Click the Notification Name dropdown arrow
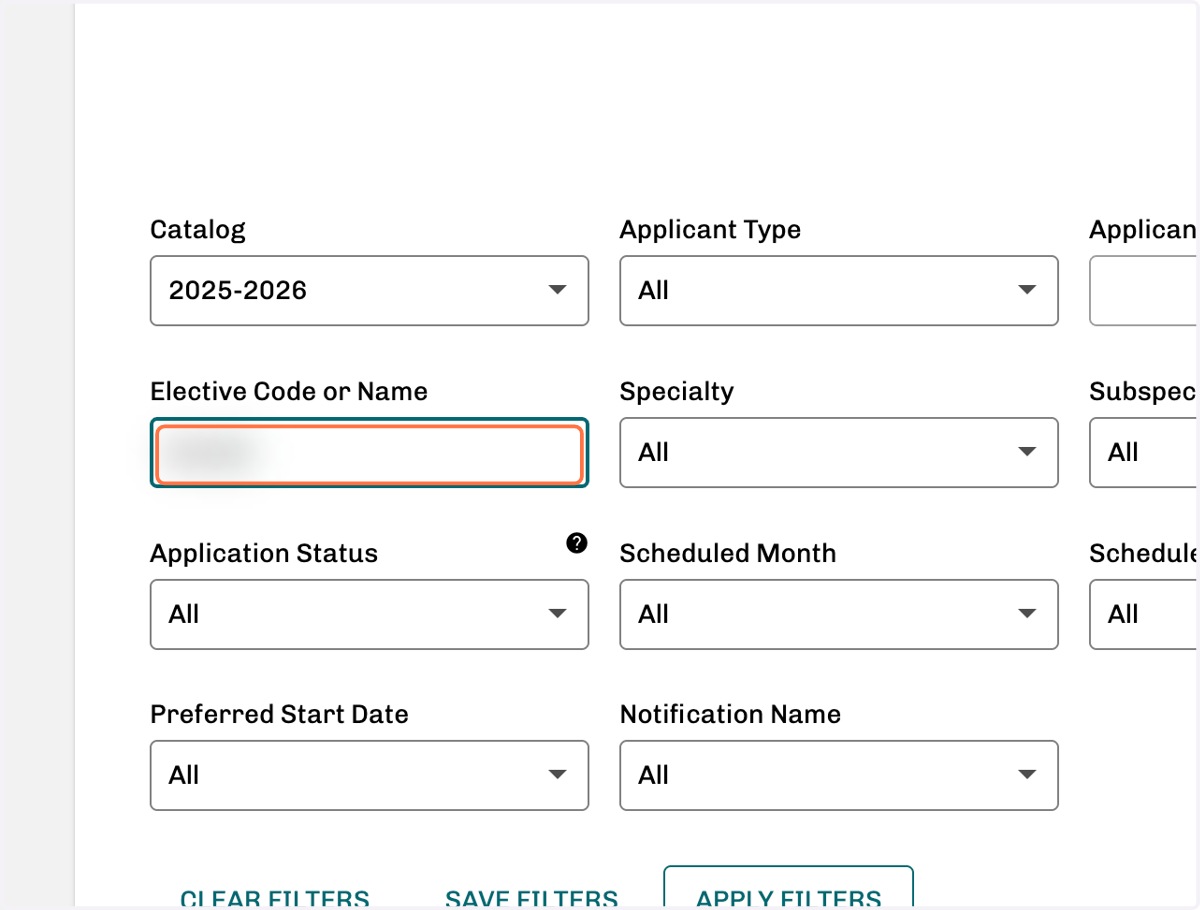Image resolution: width=1200 pixels, height=910 pixels. click(x=1027, y=775)
